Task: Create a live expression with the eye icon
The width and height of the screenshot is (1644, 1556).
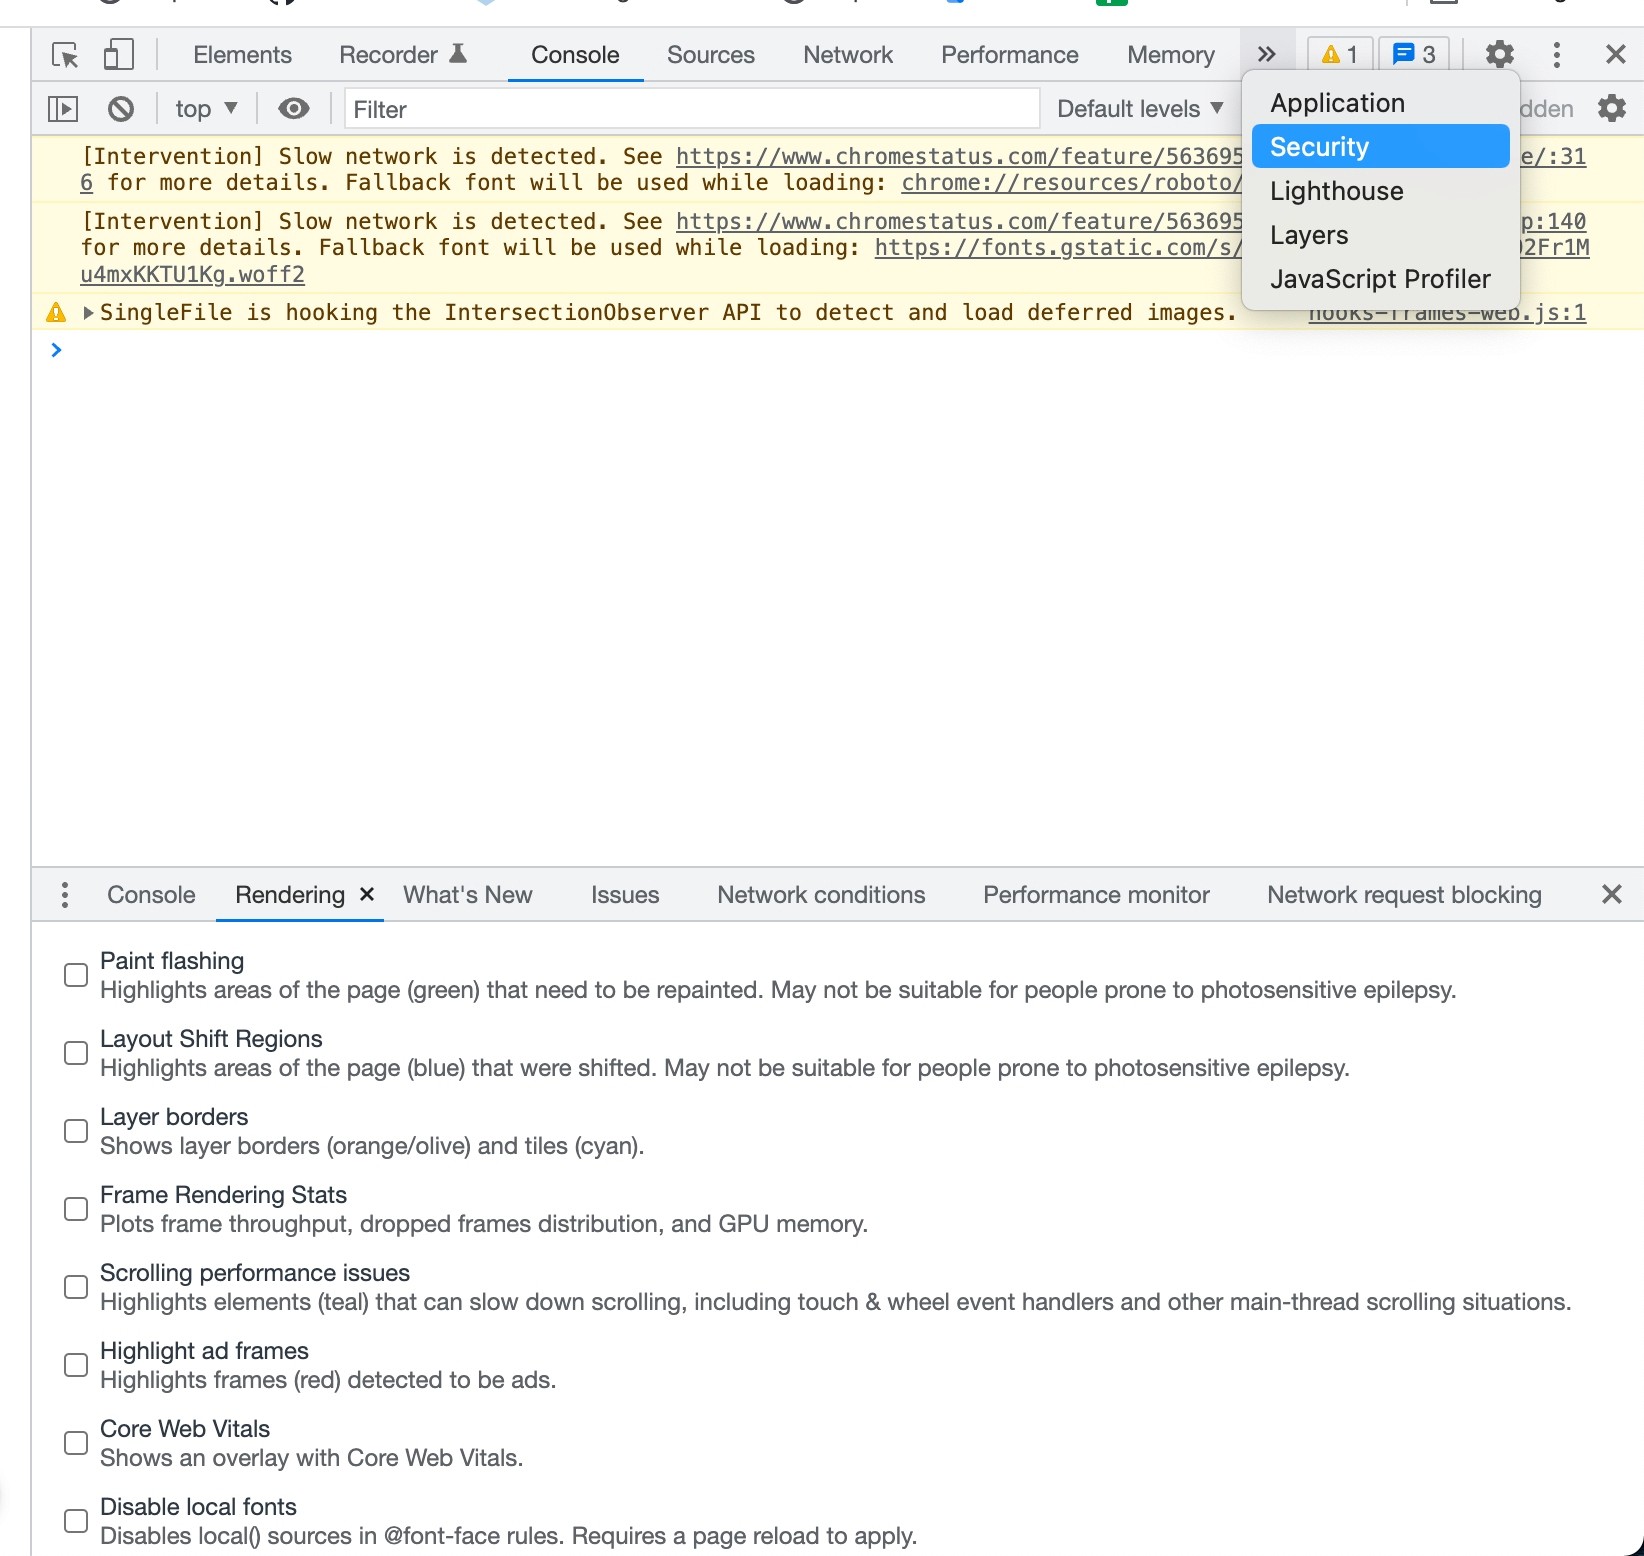Action: (x=293, y=108)
